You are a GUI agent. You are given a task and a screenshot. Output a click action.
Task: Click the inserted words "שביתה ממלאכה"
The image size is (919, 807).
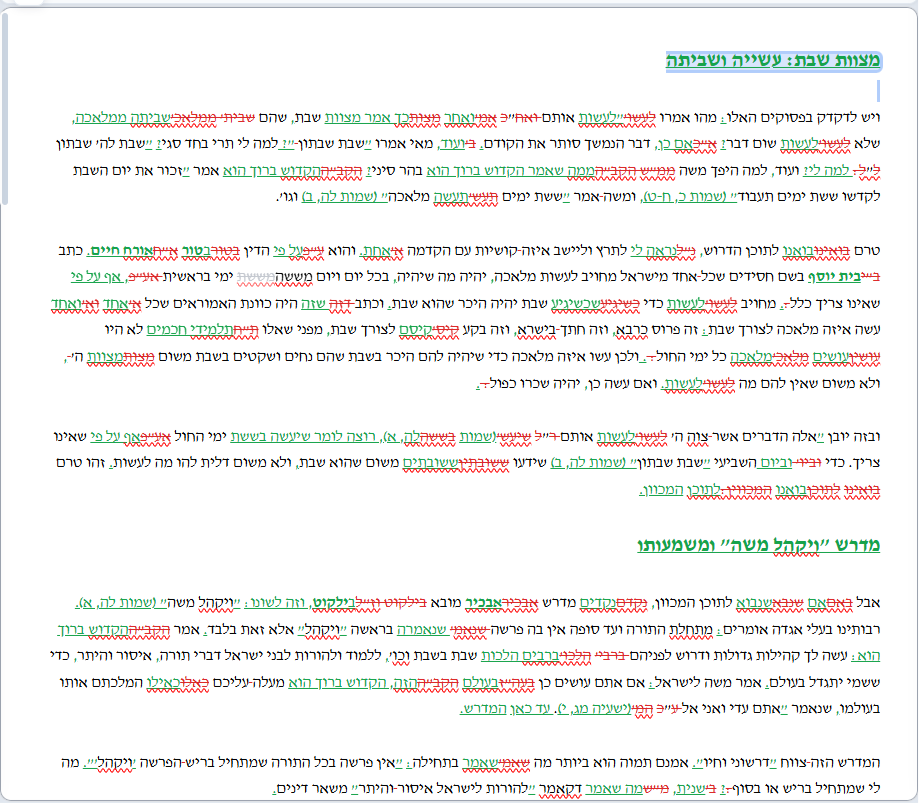pyautogui.click(x=122, y=117)
